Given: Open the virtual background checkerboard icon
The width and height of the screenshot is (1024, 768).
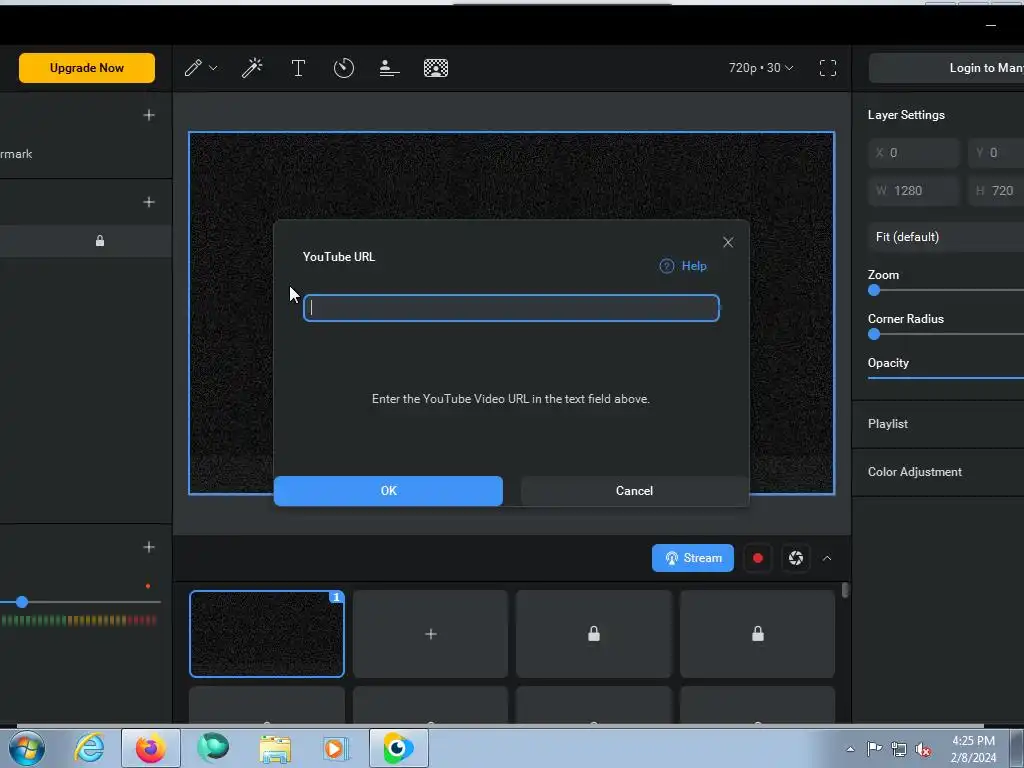Looking at the screenshot, I should coord(436,68).
